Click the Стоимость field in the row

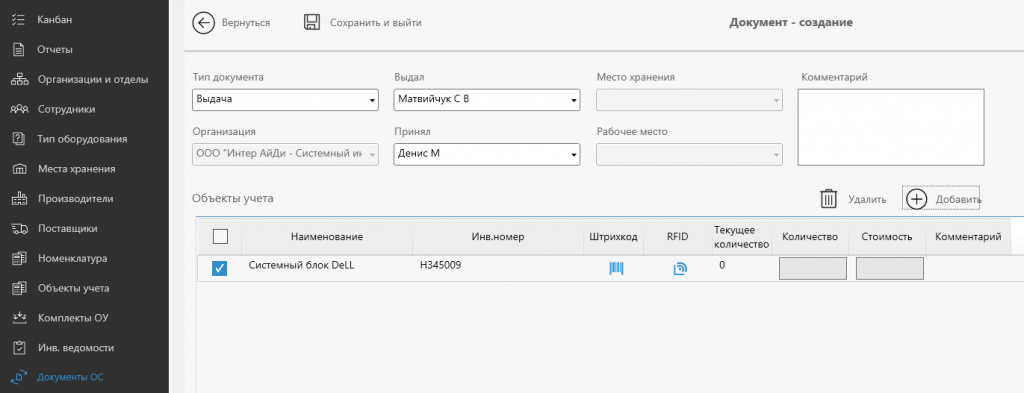(x=889, y=268)
